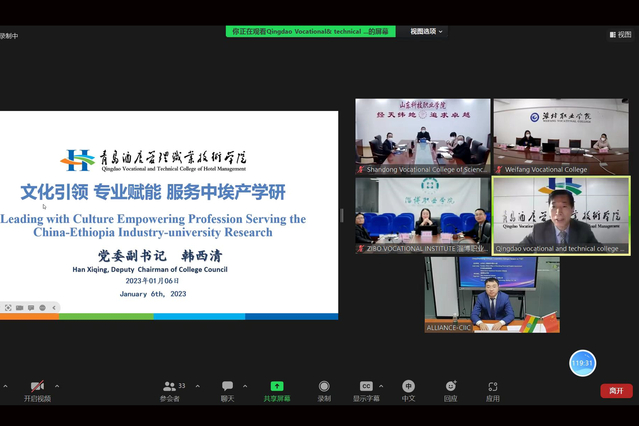Click the green Share Screen (共享屏幕) icon

(277, 386)
